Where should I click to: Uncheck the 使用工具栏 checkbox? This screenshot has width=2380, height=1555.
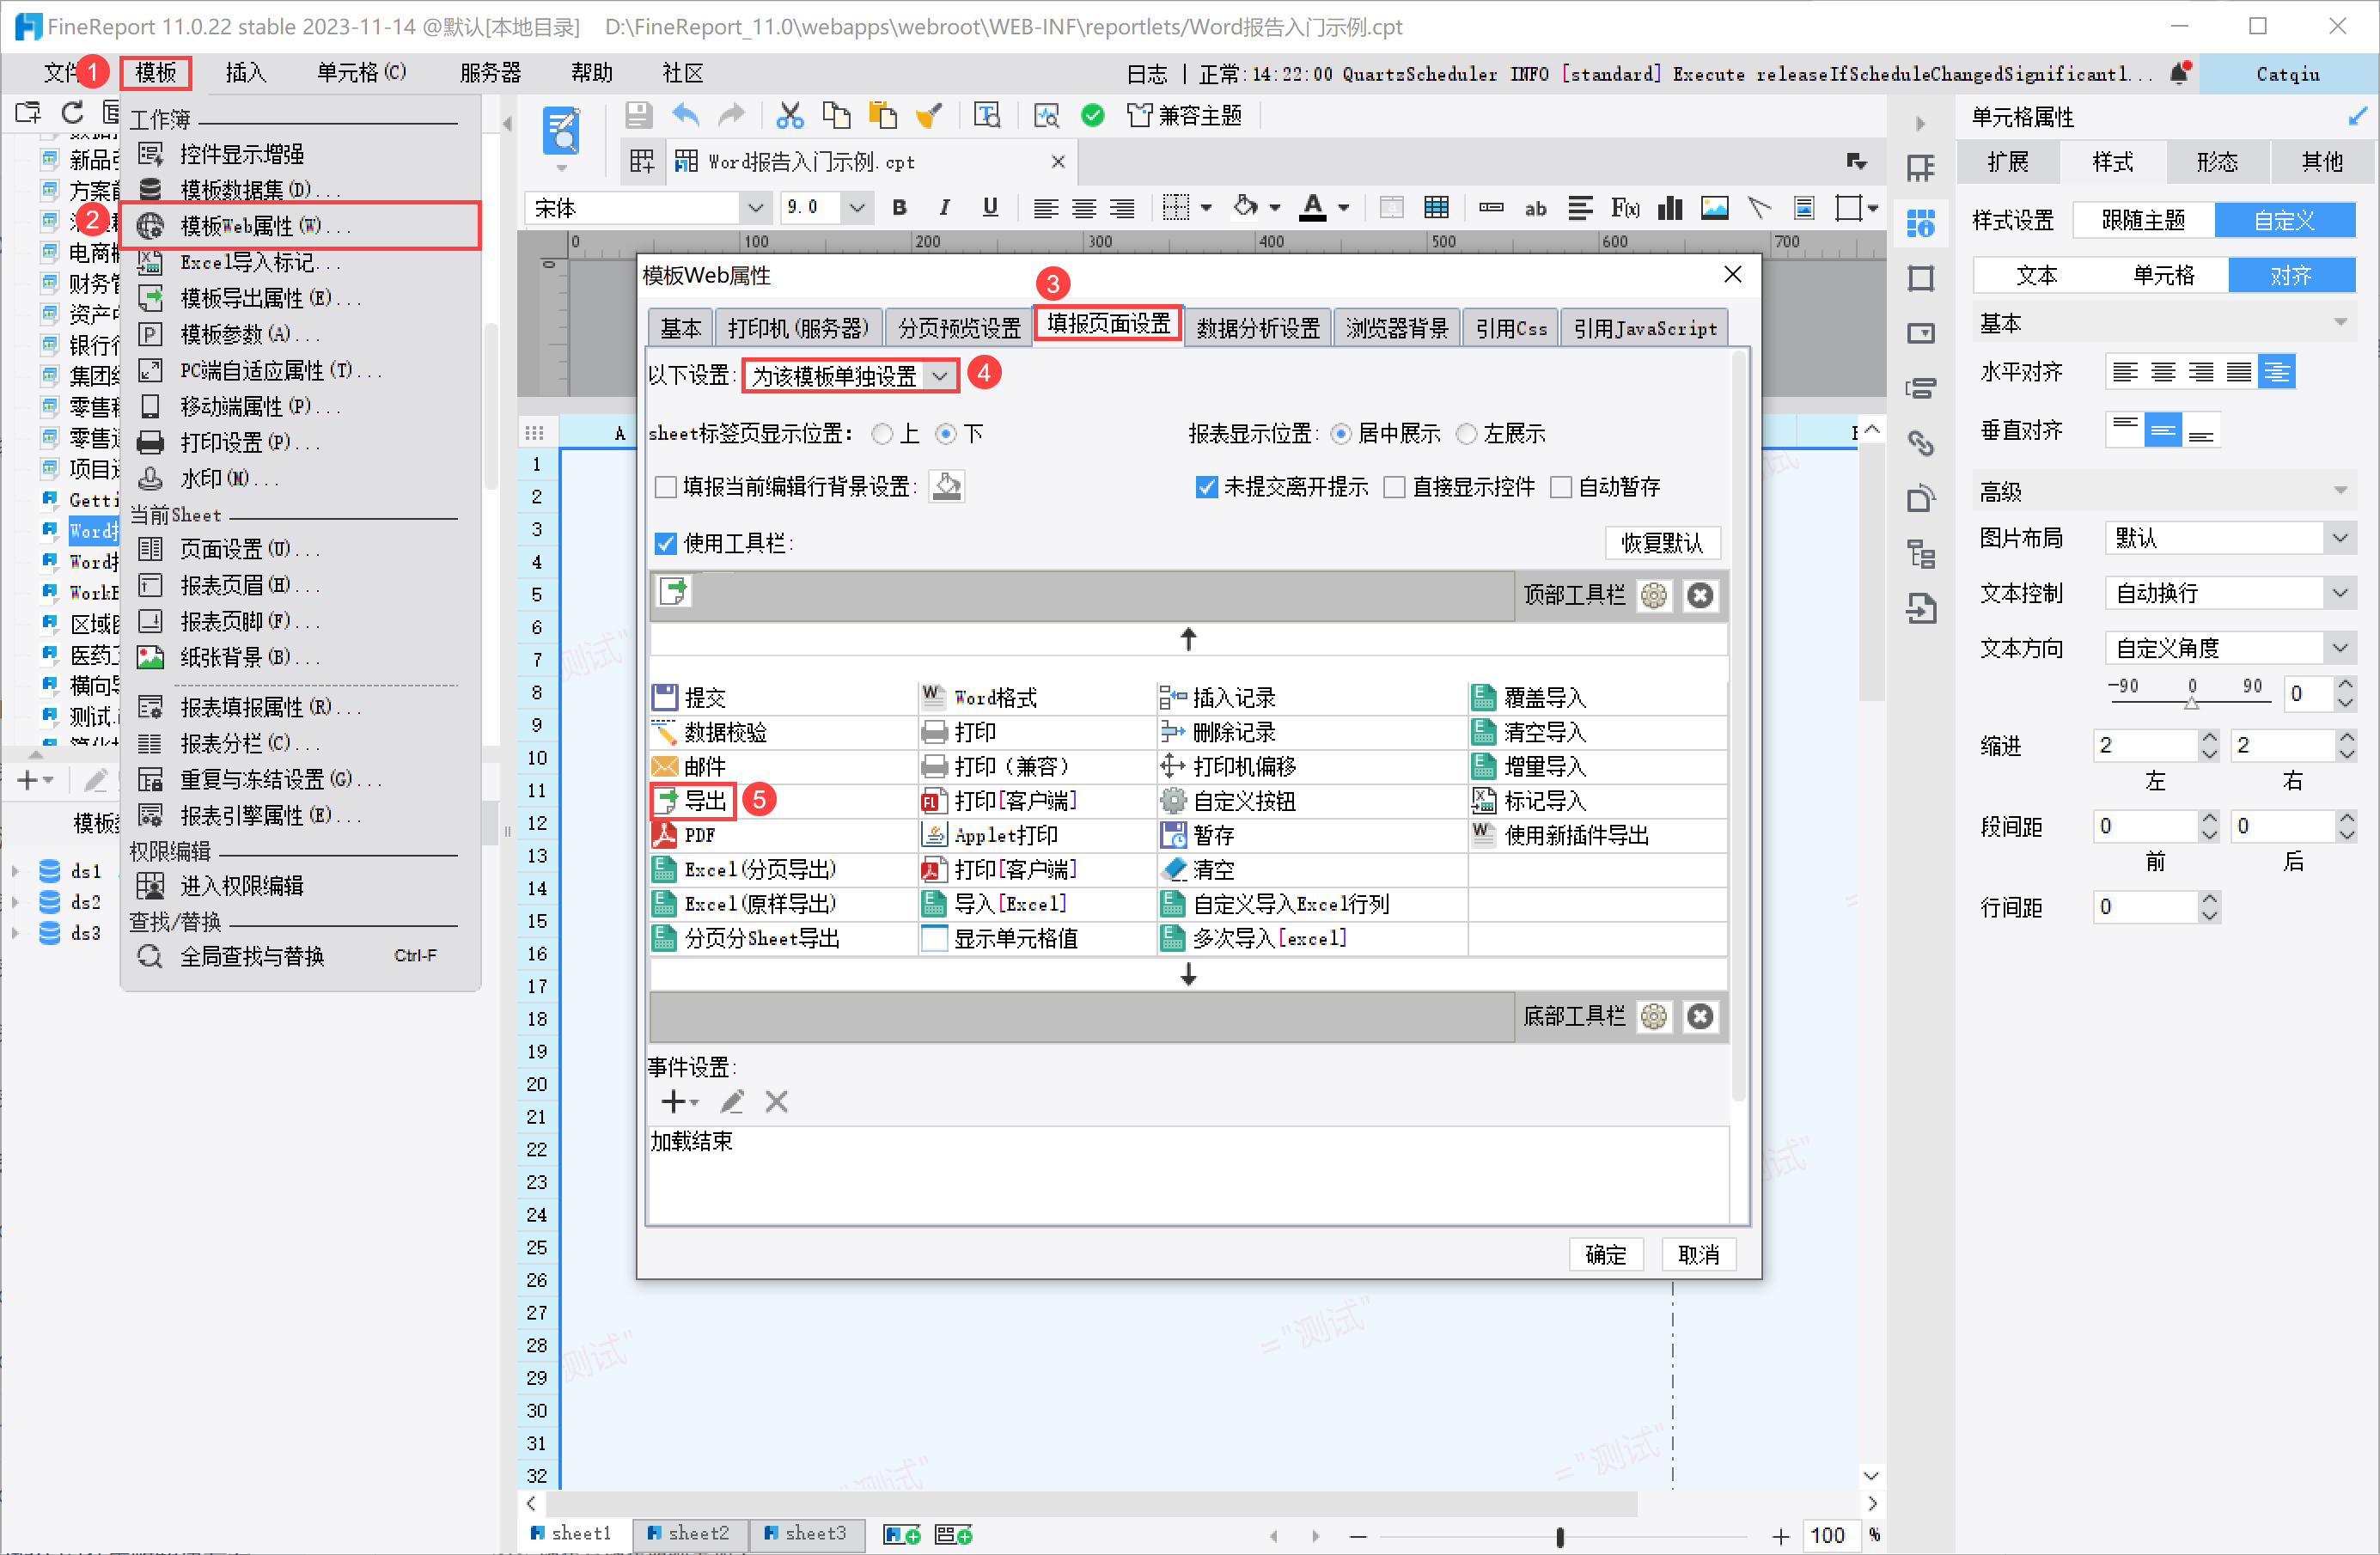click(666, 544)
